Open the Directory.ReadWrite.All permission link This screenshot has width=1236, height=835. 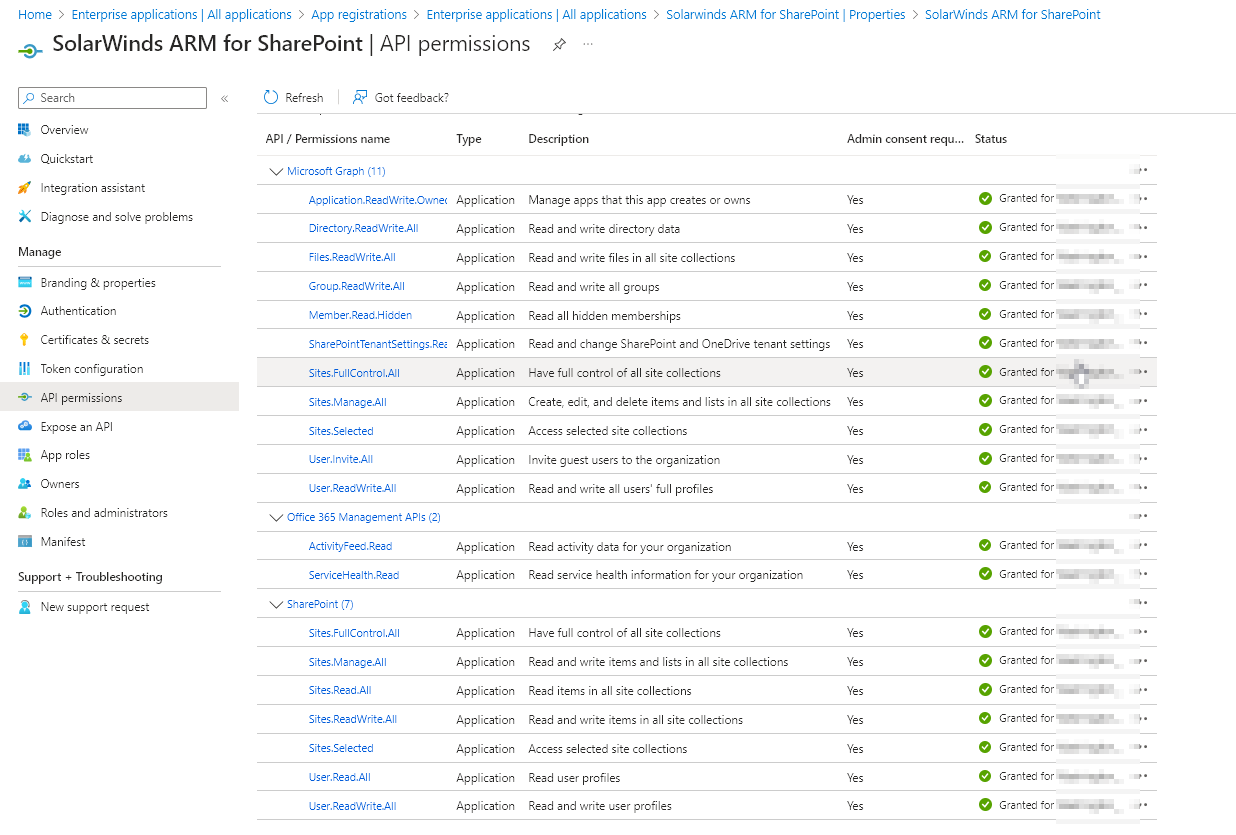pyautogui.click(x=363, y=229)
